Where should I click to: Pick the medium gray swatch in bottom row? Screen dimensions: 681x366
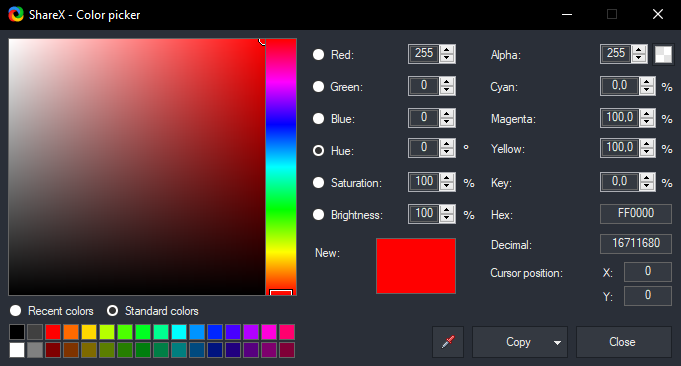pos(35,350)
